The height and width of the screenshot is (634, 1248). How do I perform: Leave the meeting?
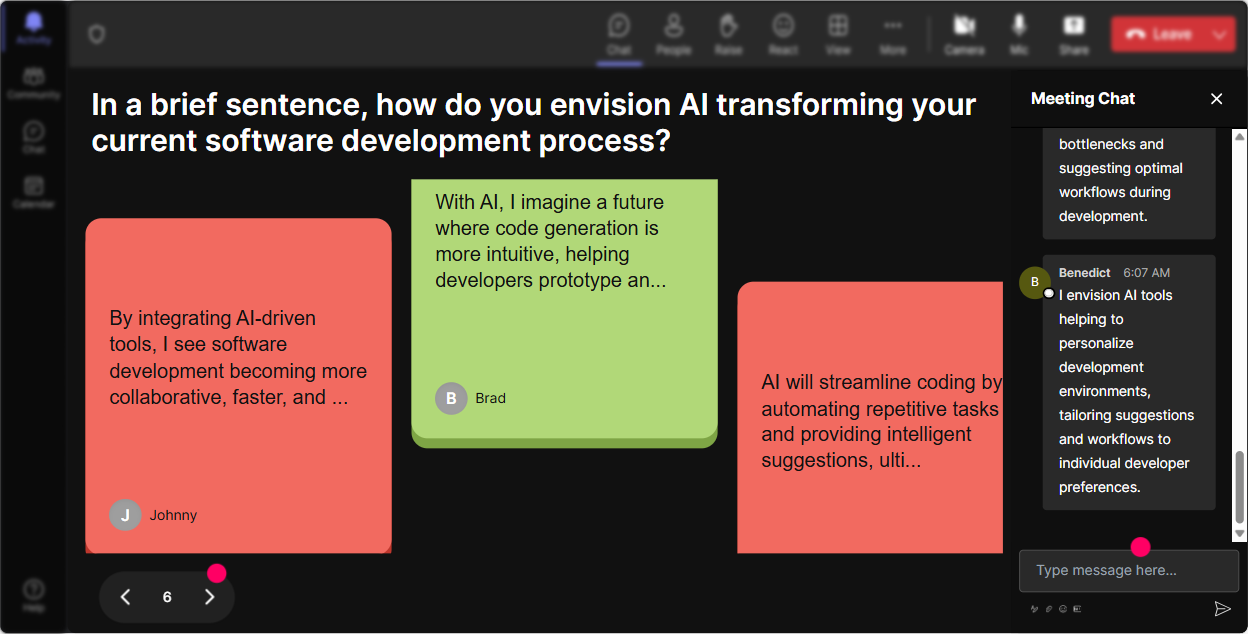click(1159, 34)
